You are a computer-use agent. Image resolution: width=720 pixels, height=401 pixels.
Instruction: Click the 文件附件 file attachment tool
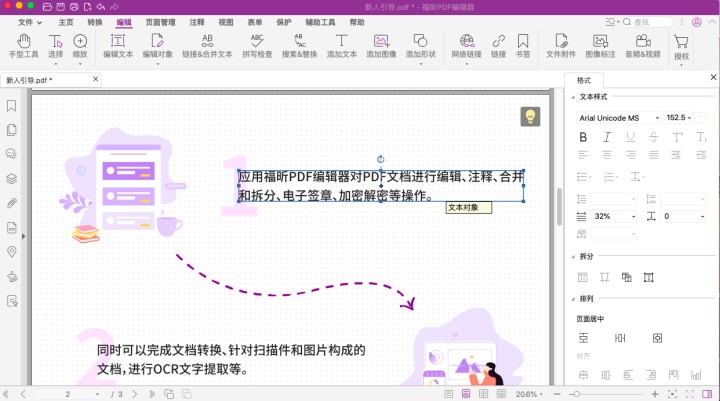tap(559, 46)
